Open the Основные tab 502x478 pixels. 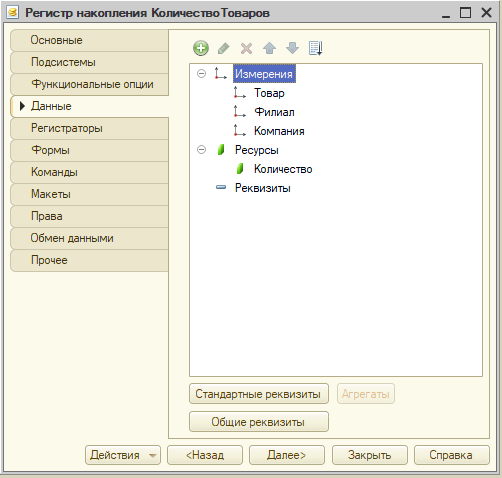[x=89, y=40]
